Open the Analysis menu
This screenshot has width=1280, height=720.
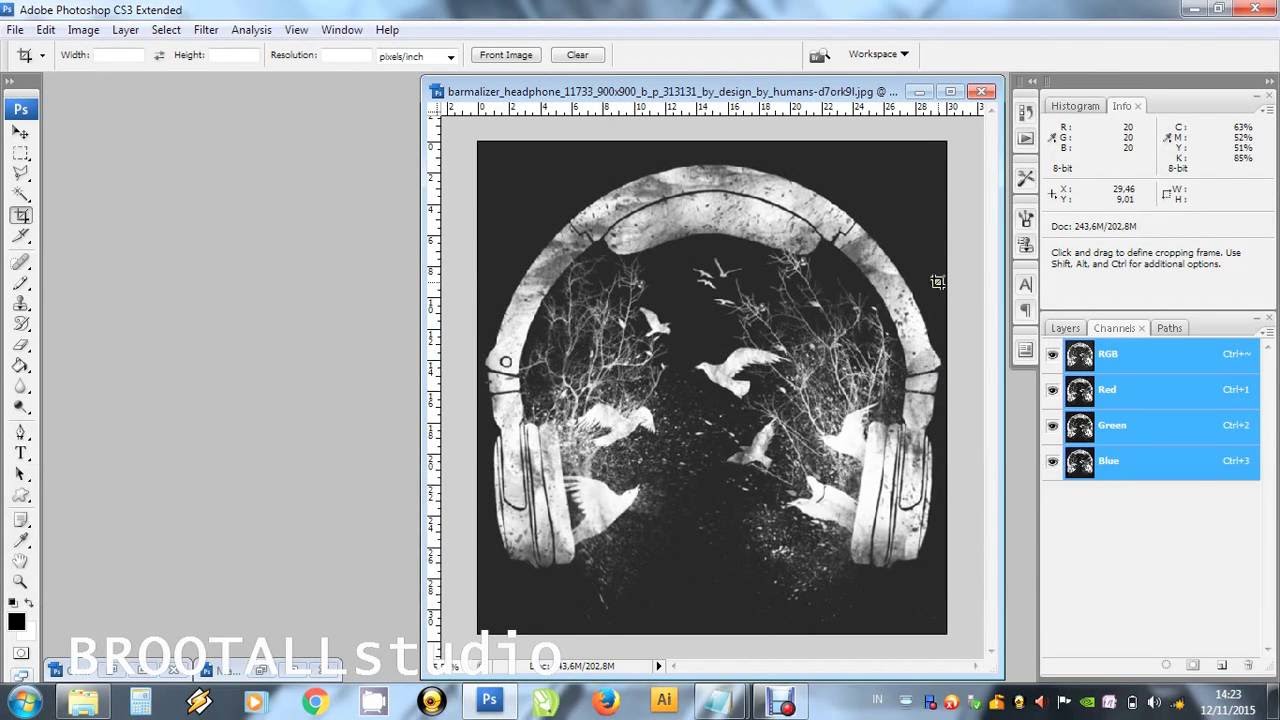(252, 30)
